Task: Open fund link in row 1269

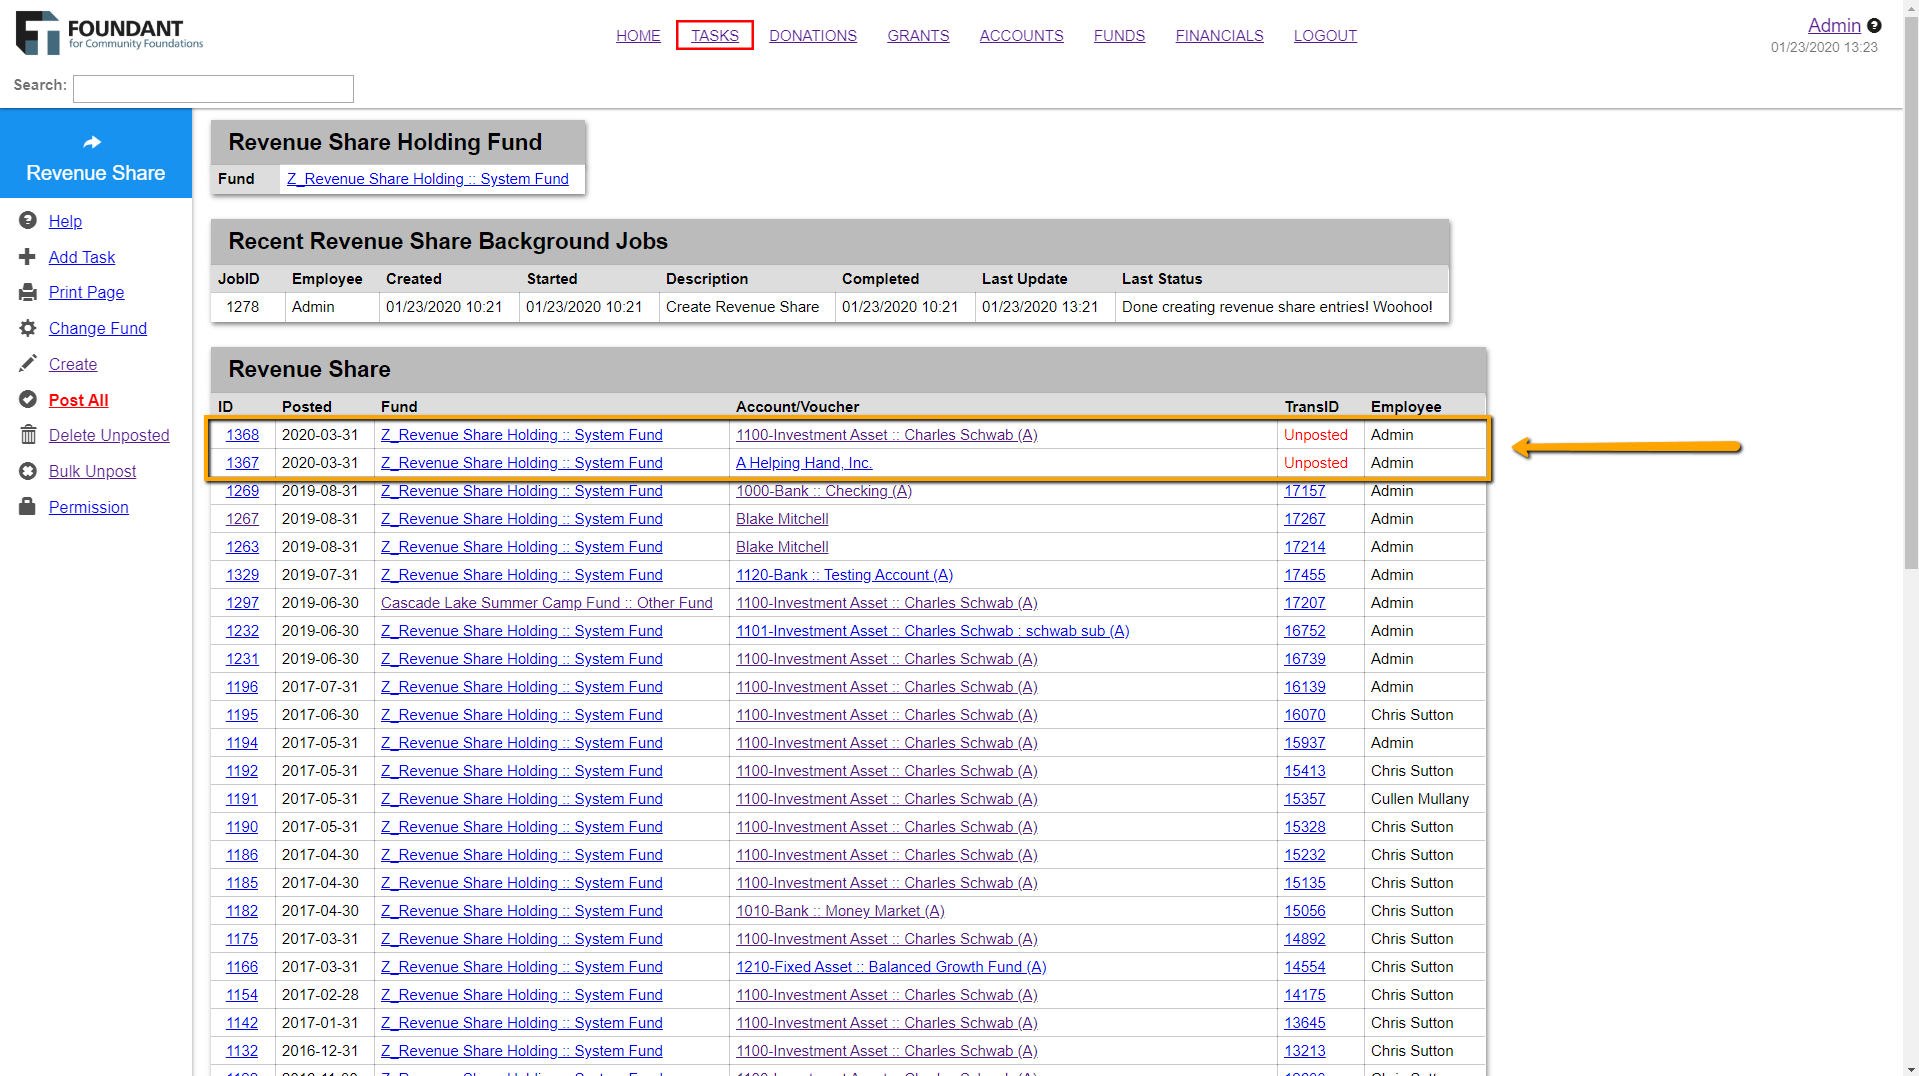Action: 522,491
